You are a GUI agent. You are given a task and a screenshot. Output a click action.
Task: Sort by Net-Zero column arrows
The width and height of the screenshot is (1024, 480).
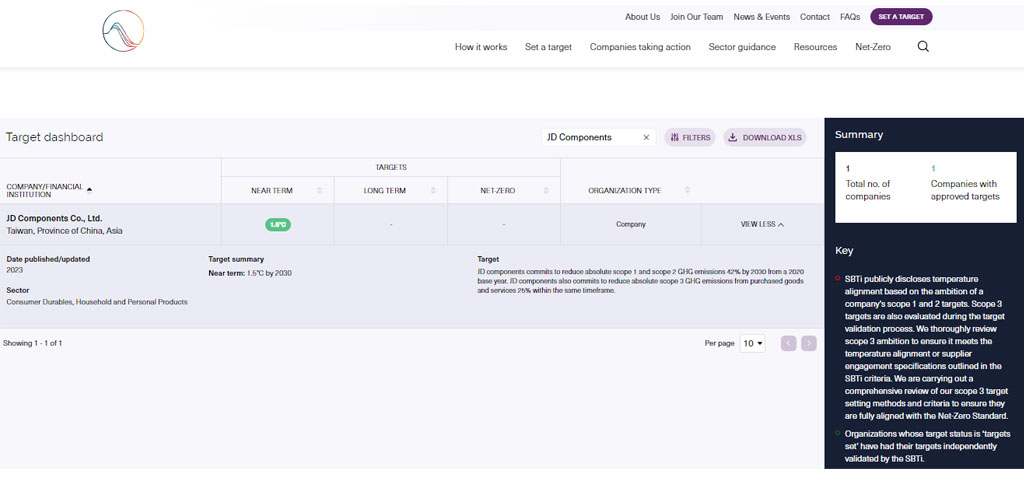[x=546, y=190]
